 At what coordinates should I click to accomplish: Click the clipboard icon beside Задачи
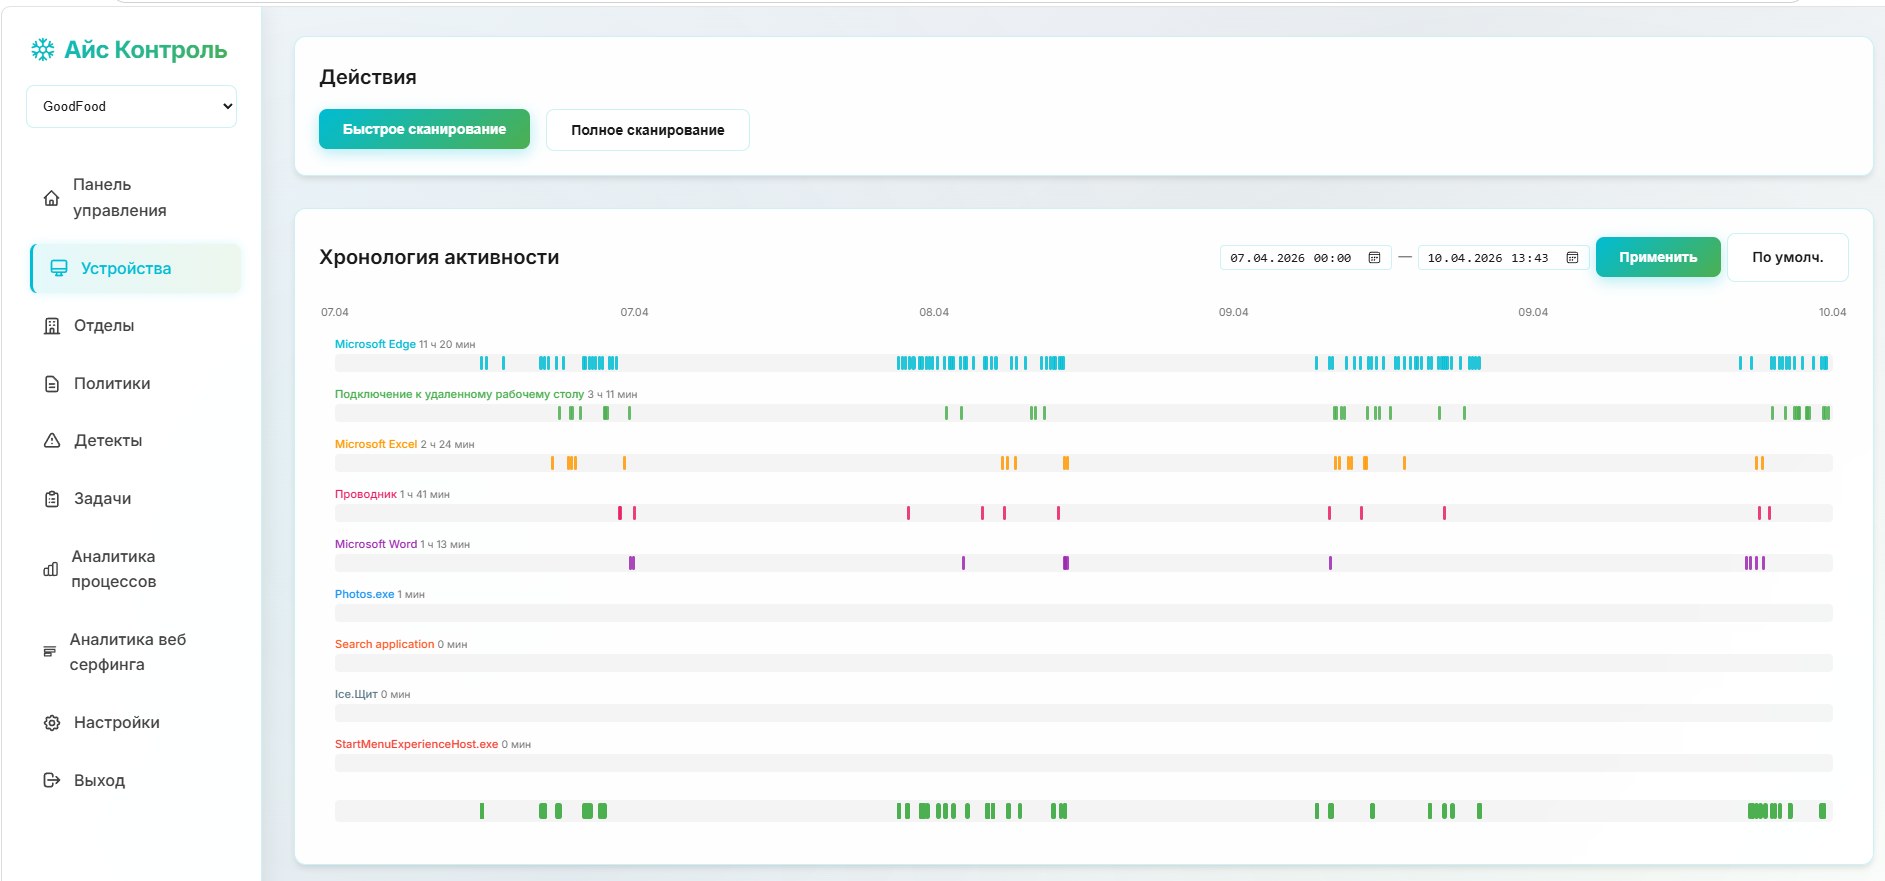pos(52,499)
